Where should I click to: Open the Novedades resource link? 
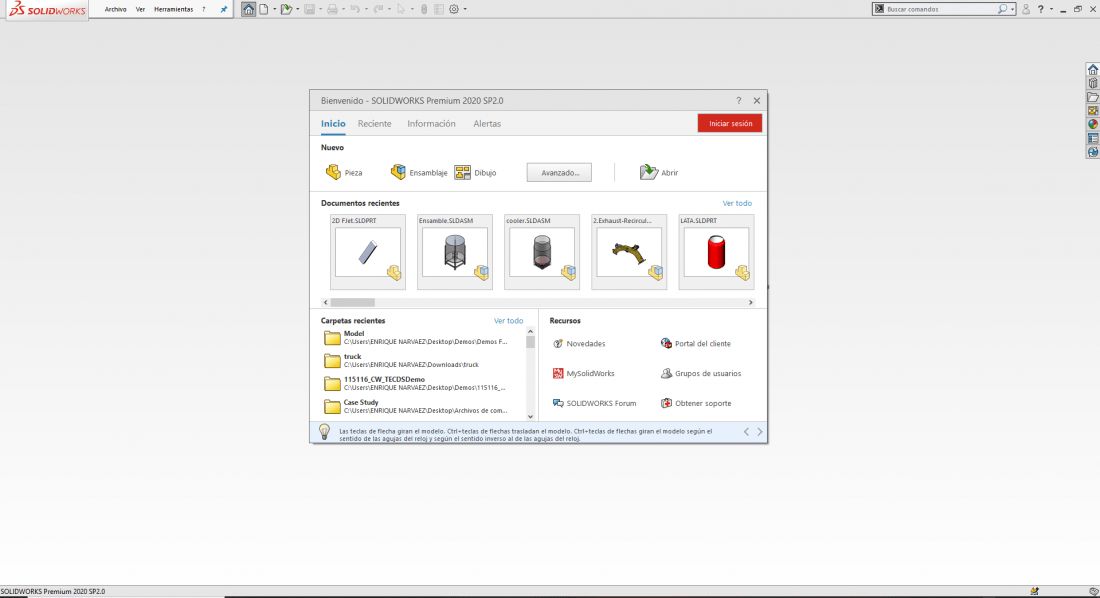(579, 344)
